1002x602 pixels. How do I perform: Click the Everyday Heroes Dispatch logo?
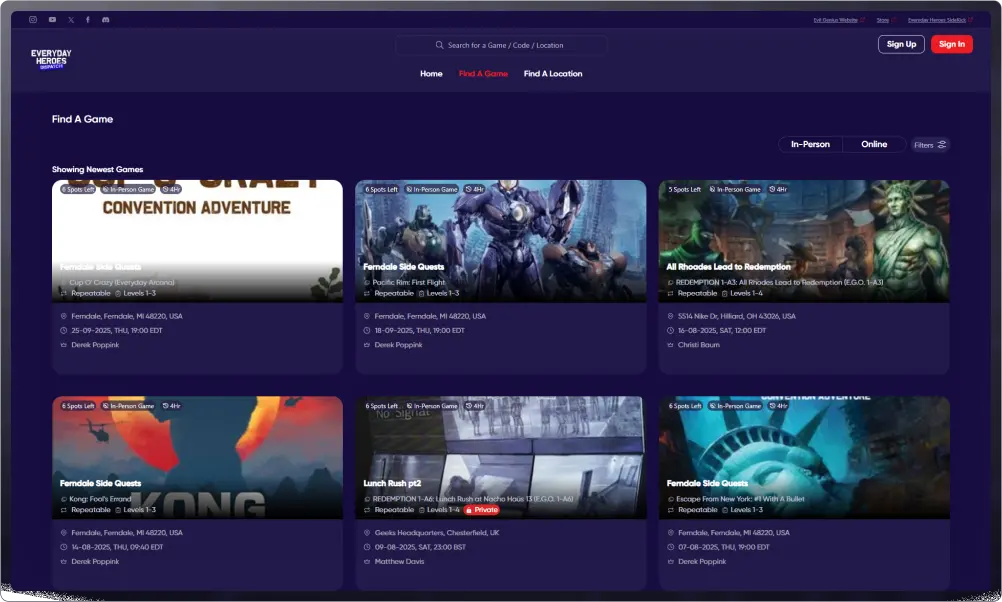[x=51, y=59]
